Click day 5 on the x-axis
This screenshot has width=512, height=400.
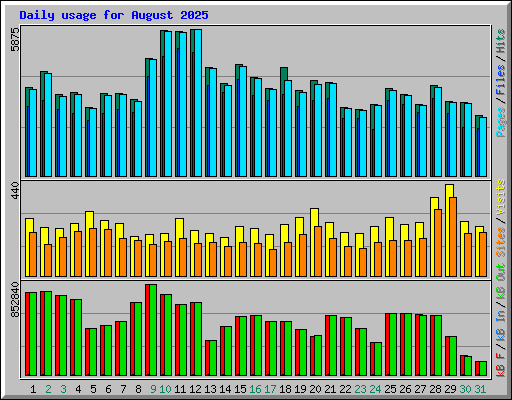pos(93,389)
